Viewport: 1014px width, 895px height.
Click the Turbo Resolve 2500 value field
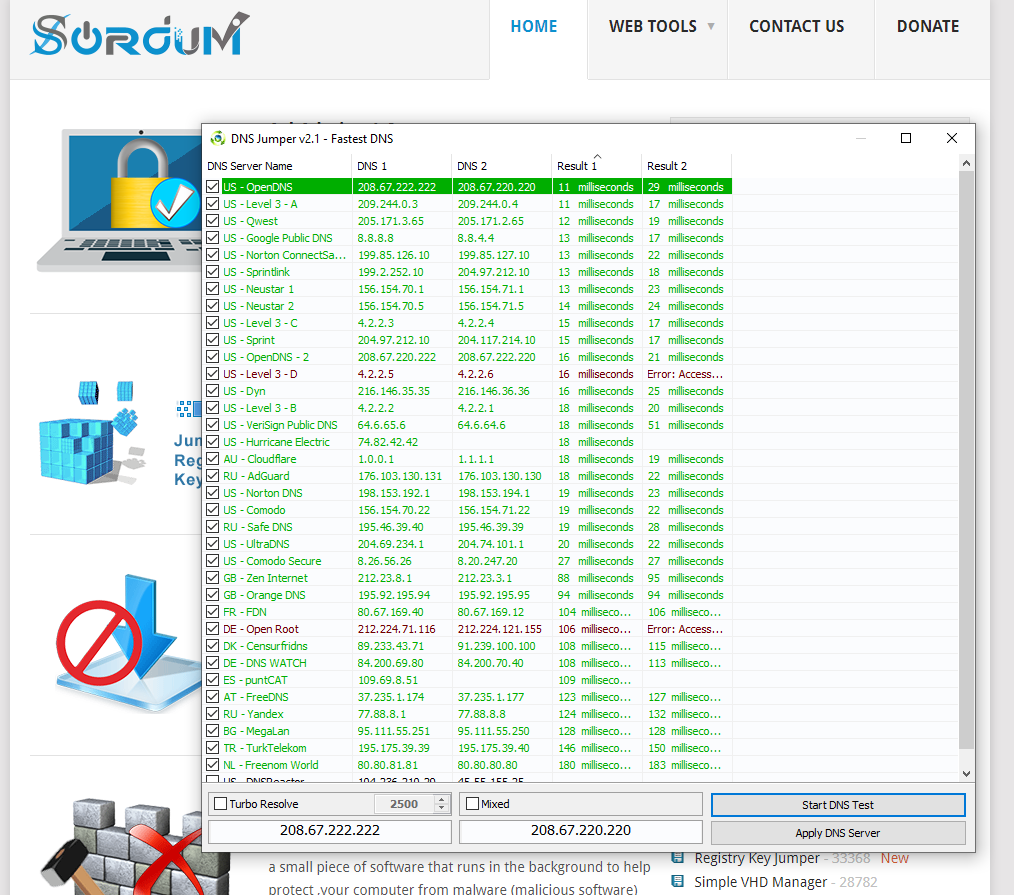tap(404, 804)
